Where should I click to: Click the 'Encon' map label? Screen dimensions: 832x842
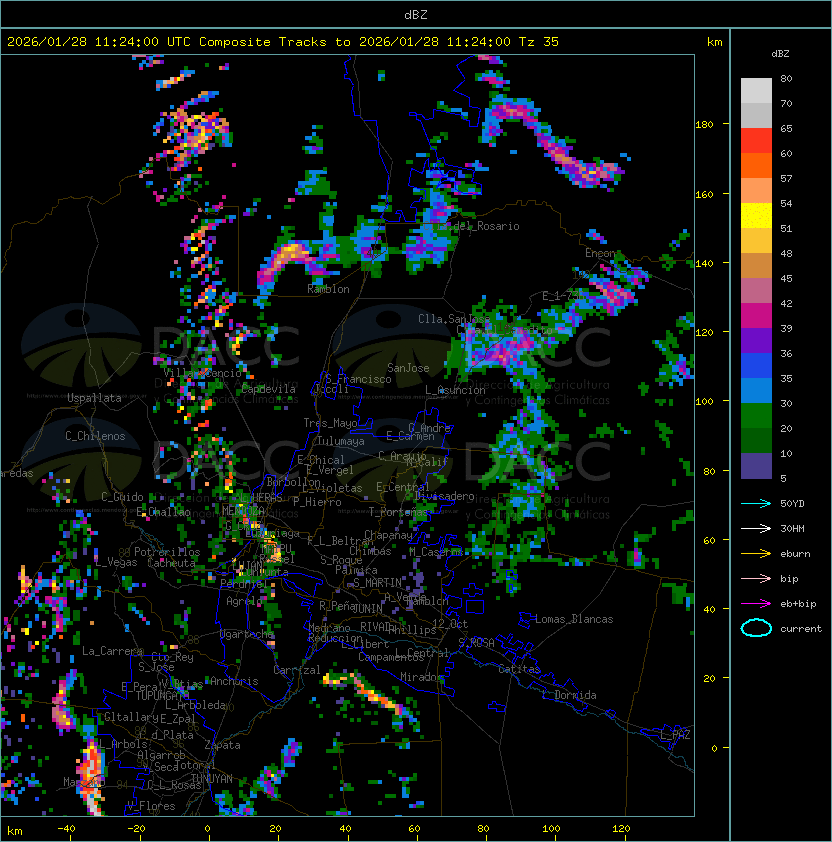click(600, 253)
